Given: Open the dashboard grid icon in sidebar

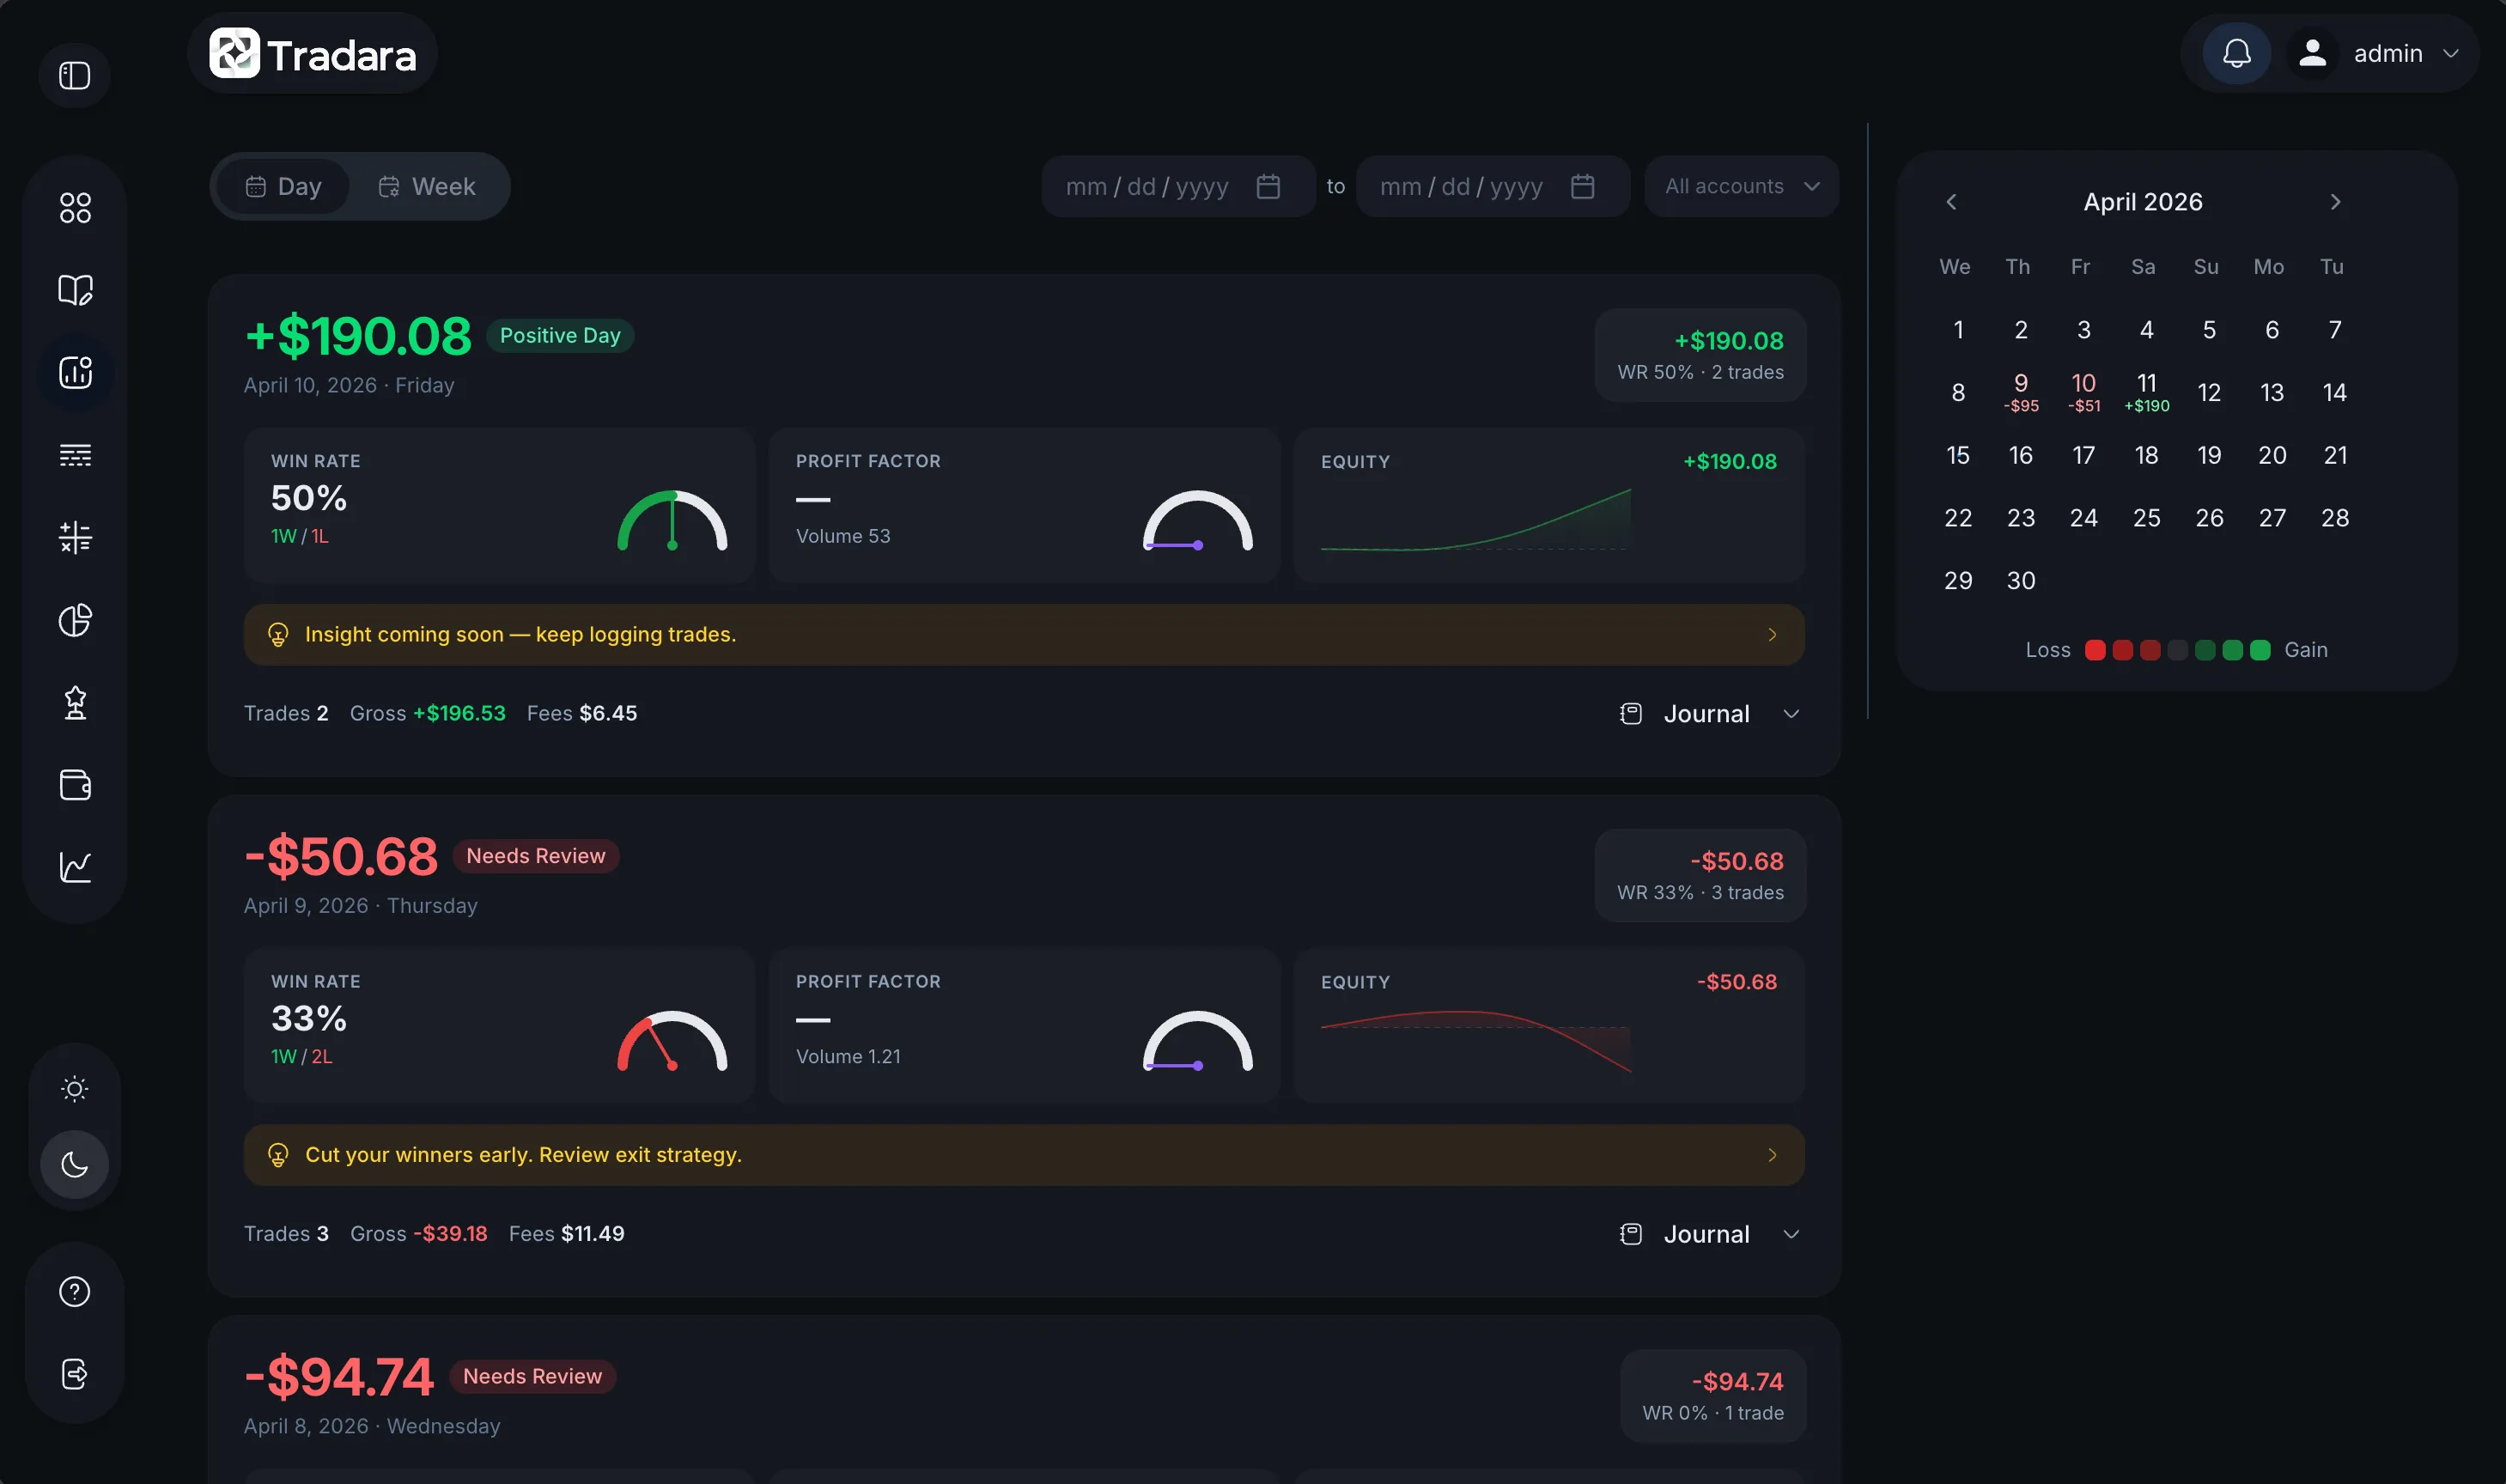Looking at the screenshot, I should (75, 208).
